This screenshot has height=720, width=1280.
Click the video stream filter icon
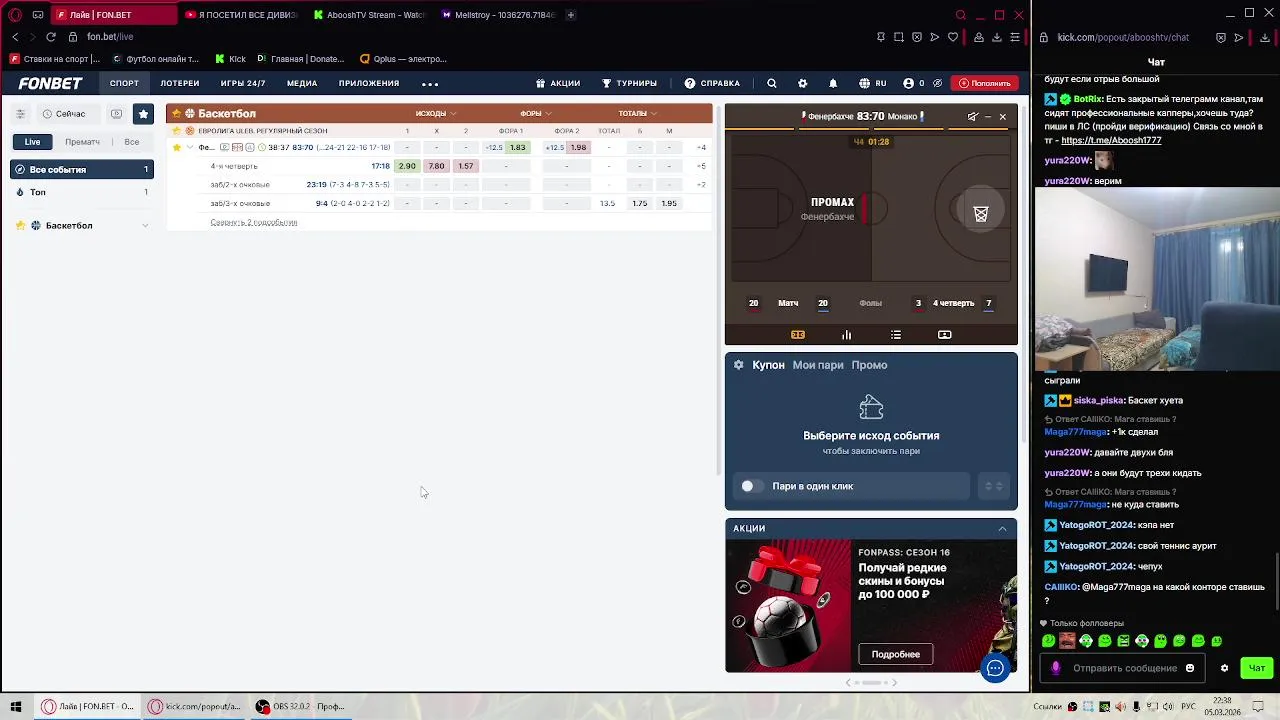[116, 114]
